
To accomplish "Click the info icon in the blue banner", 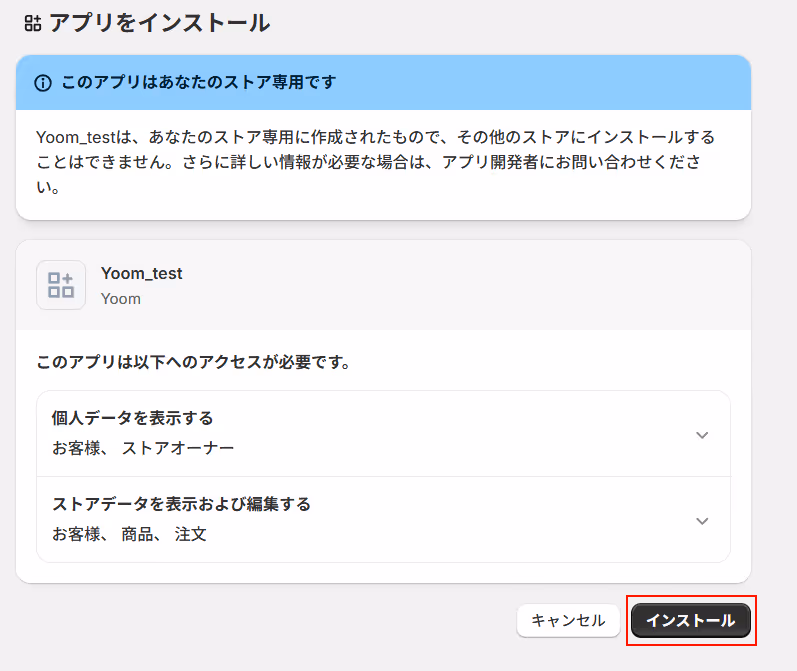I will coord(43,83).
